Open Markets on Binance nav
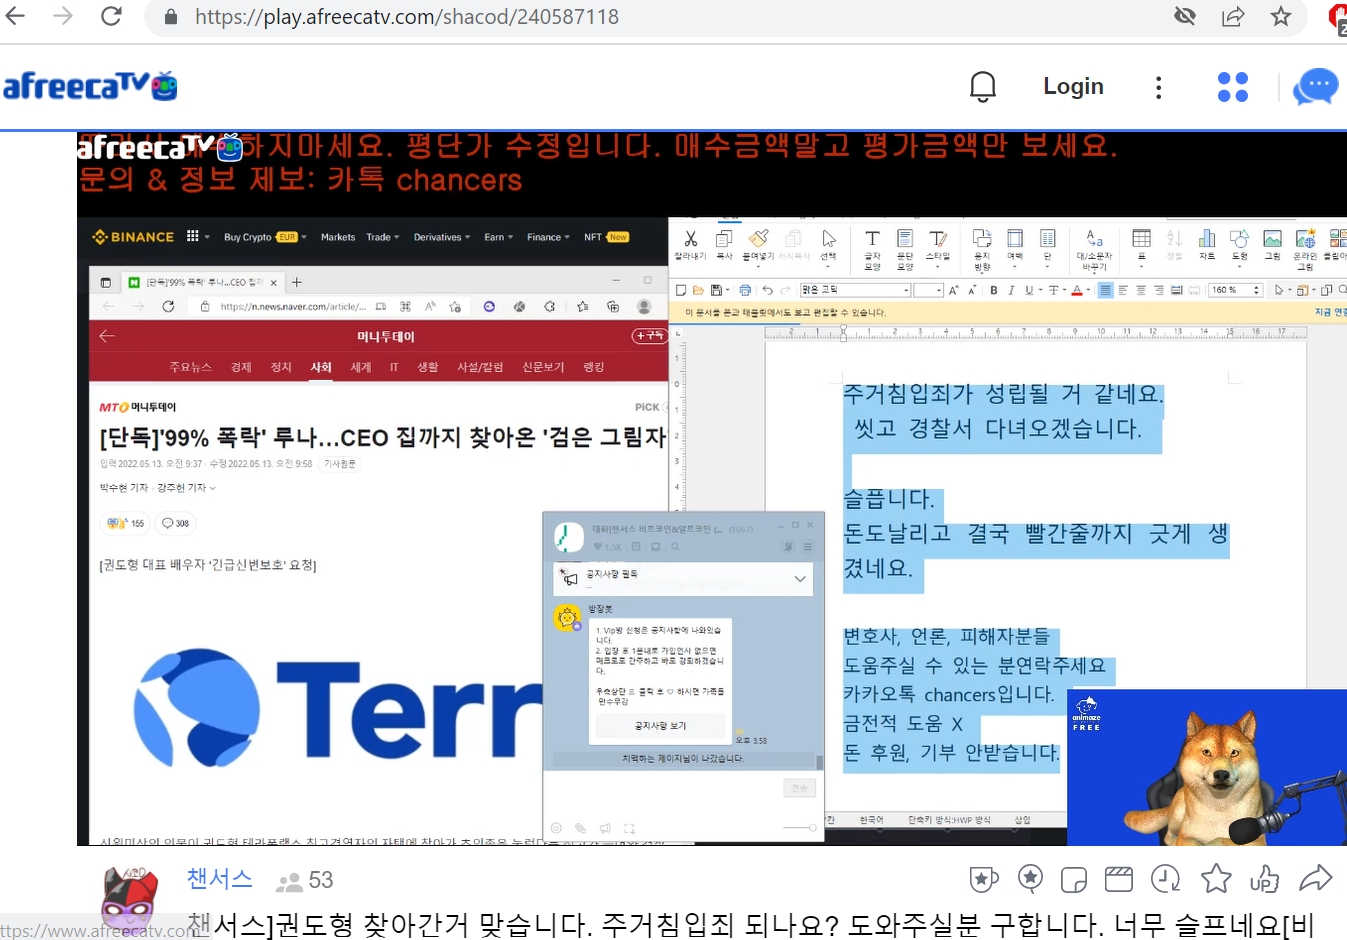 [338, 237]
